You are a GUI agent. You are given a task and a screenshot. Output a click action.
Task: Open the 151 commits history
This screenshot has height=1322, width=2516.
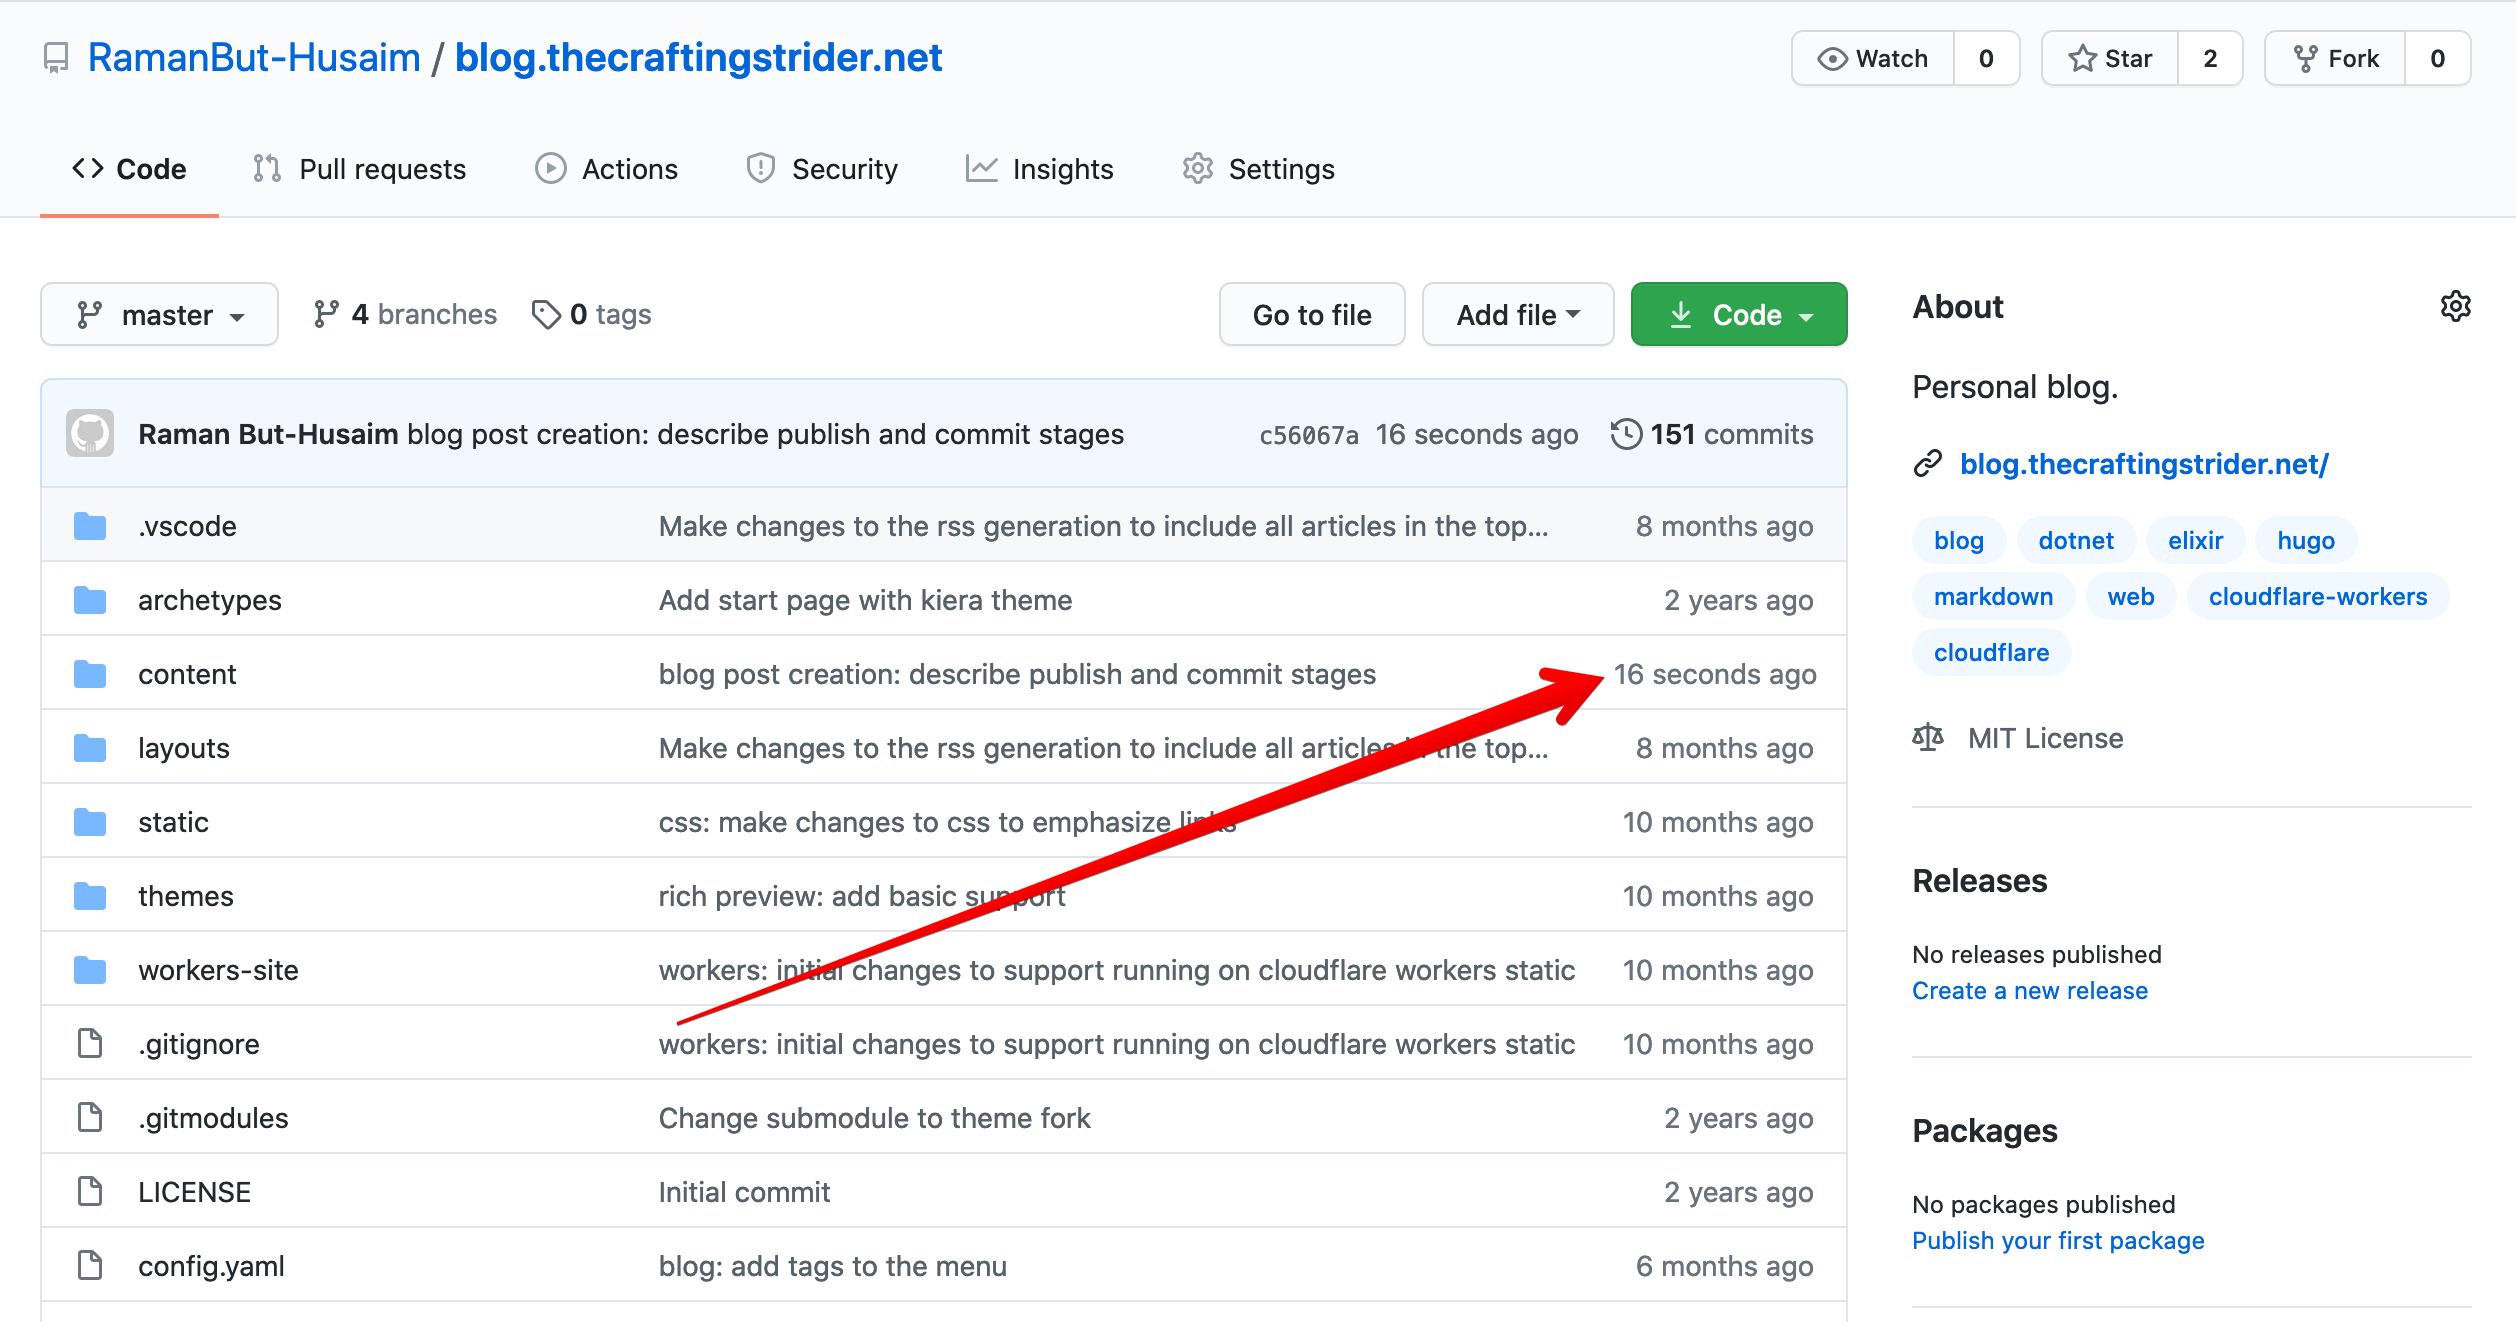(1712, 434)
